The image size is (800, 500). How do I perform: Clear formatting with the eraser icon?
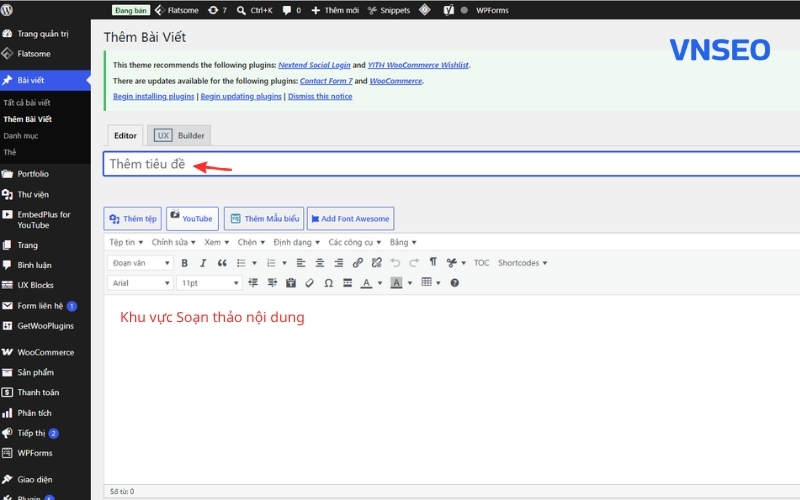tap(310, 283)
